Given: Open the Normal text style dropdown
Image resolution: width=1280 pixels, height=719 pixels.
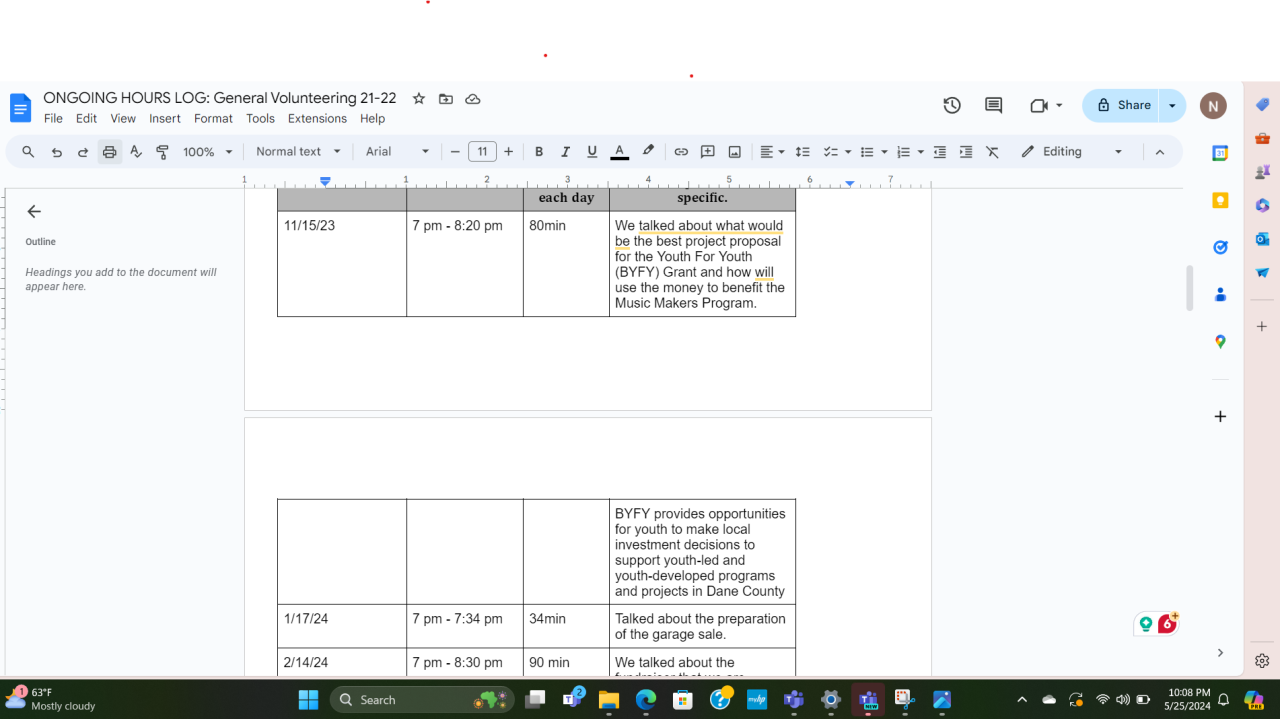Looking at the screenshot, I should click(298, 152).
